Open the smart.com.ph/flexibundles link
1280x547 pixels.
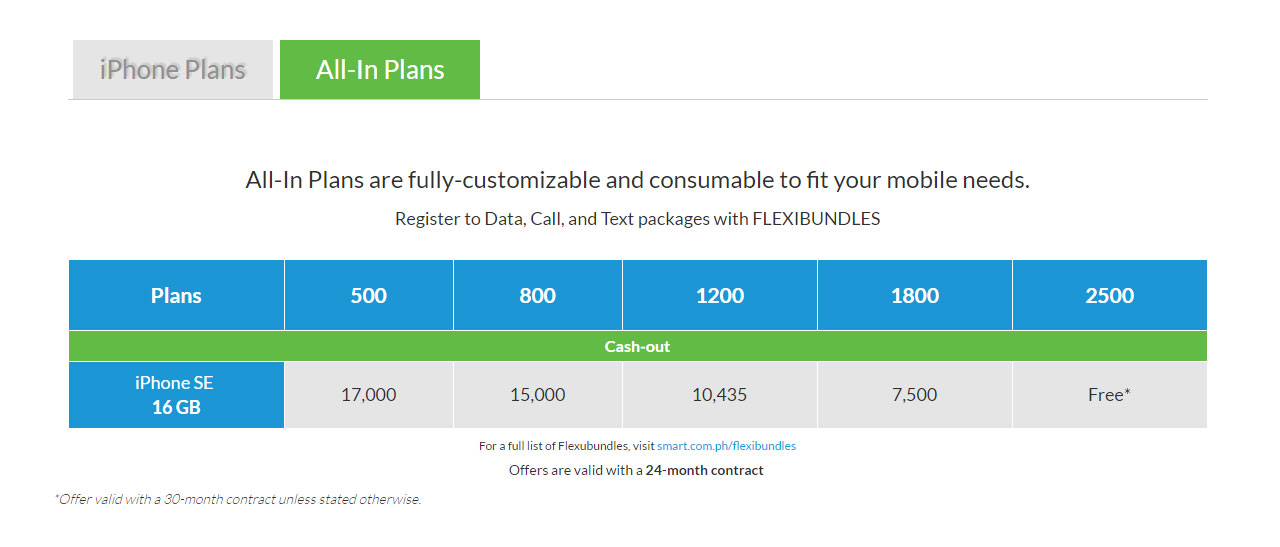[x=726, y=446]
